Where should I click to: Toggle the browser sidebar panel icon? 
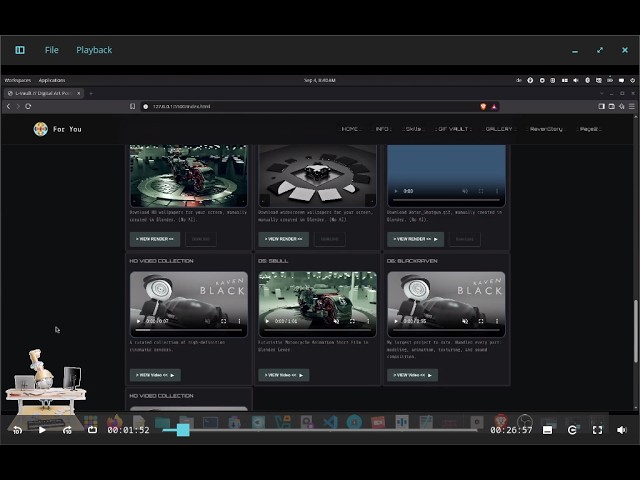pos(601,107)
